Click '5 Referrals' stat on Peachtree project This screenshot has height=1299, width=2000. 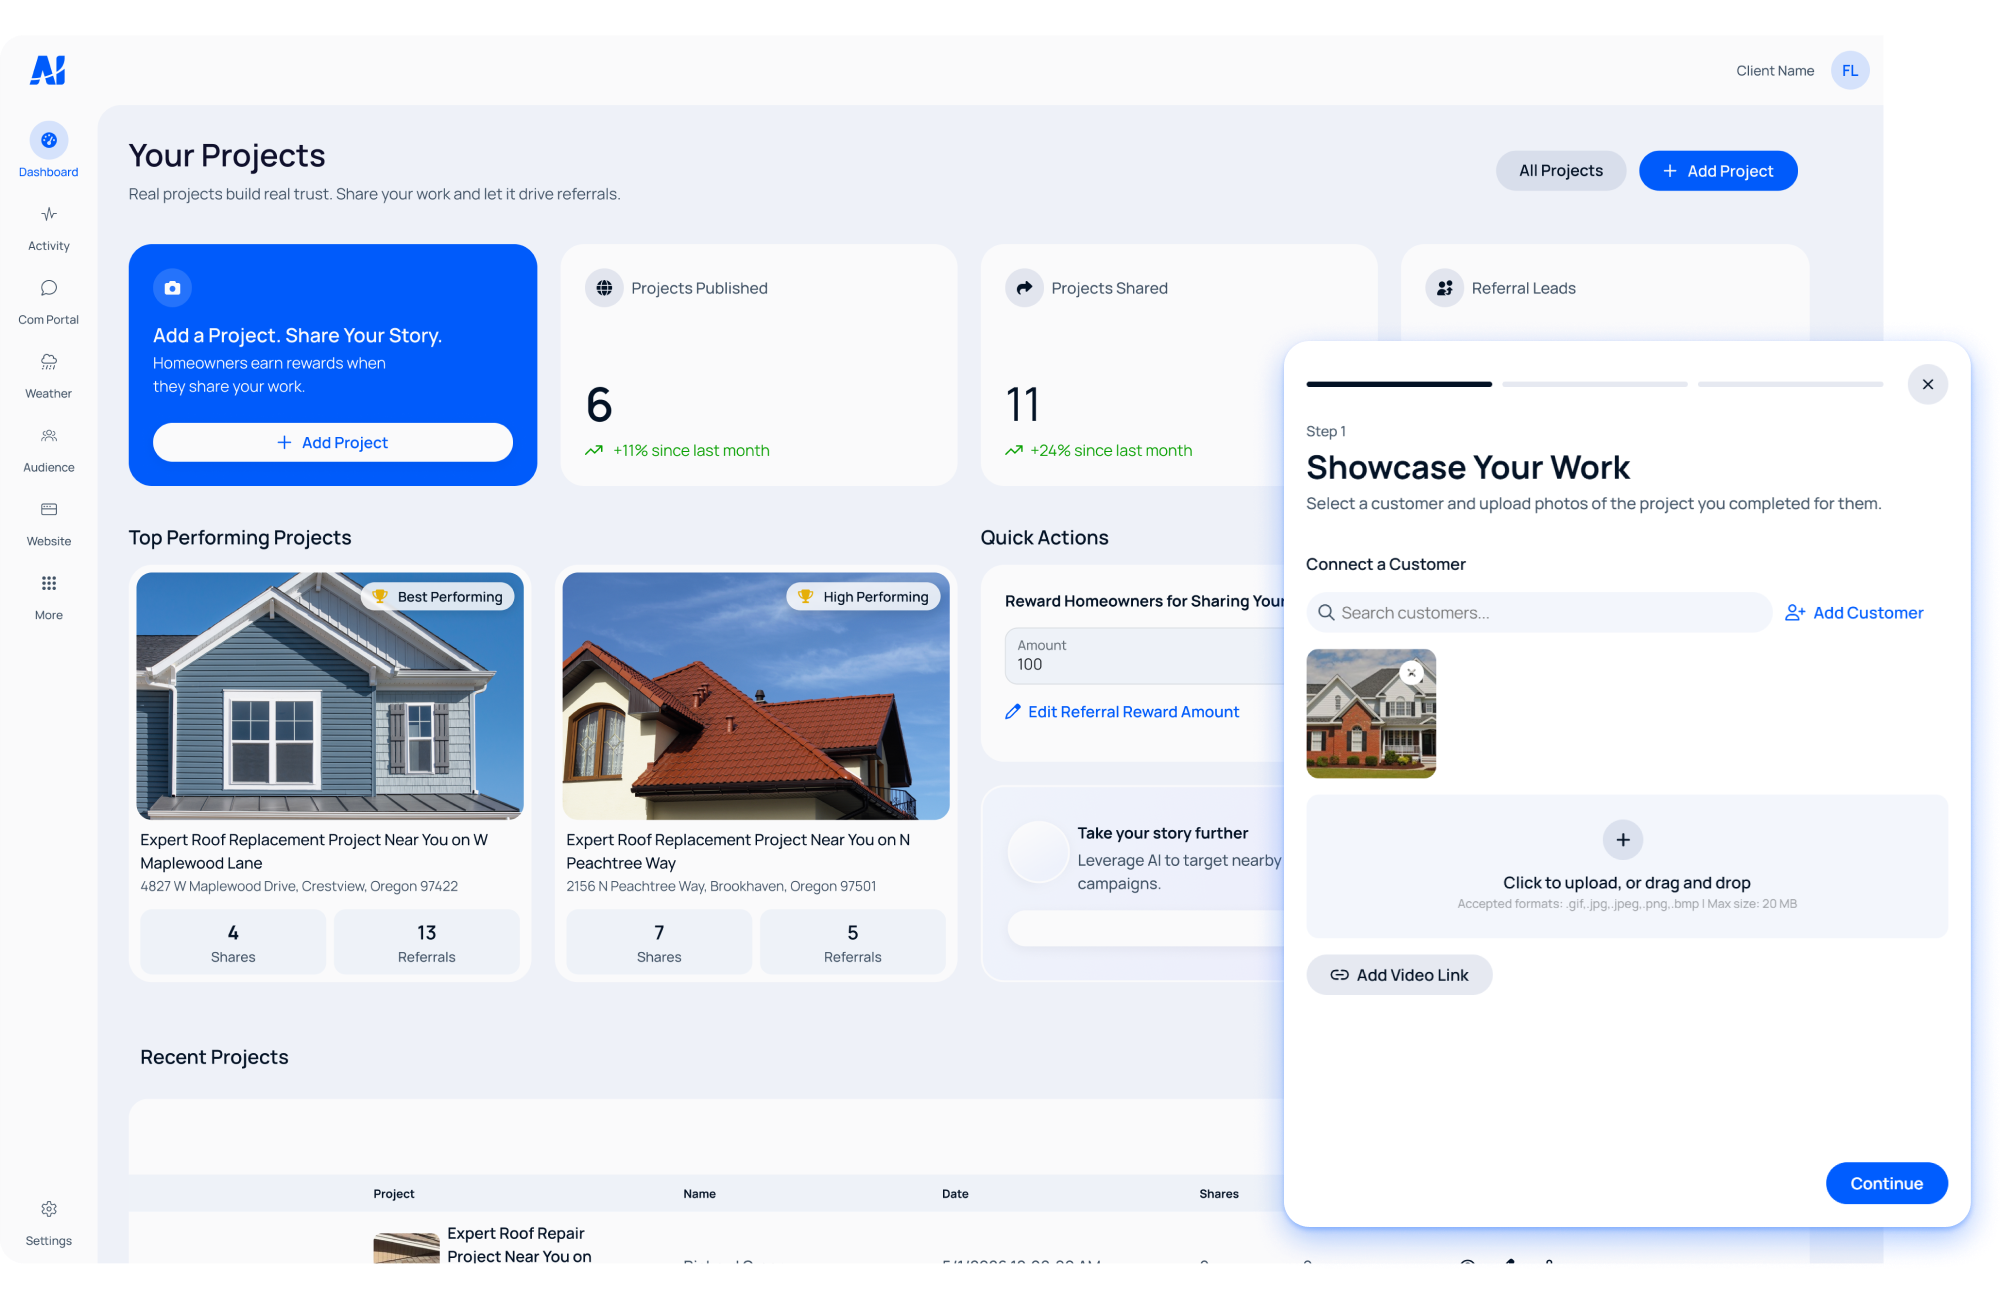click(853, 942)
